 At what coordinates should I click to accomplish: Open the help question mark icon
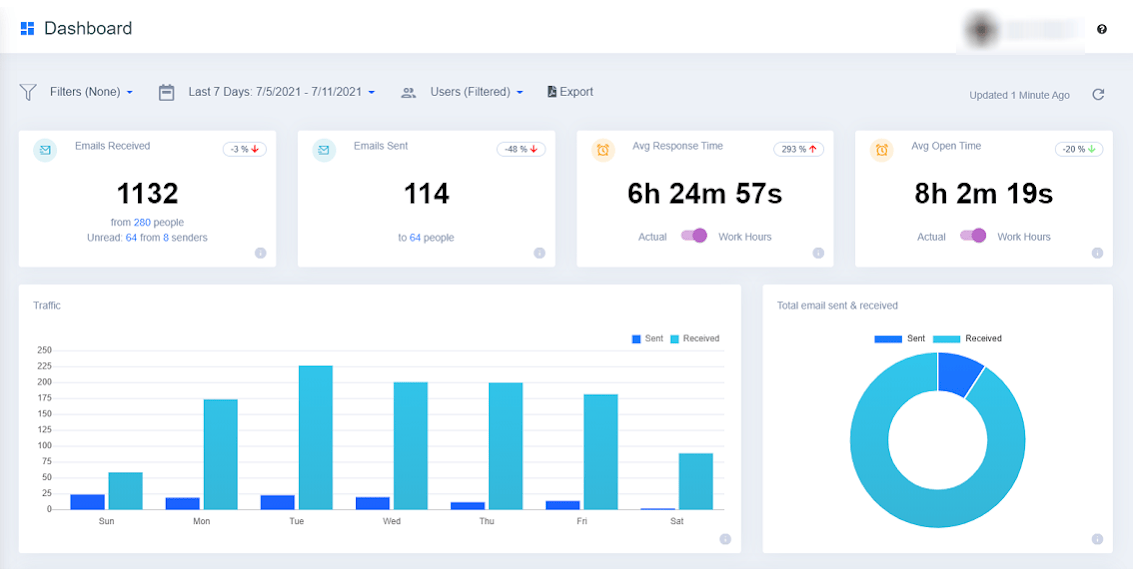(x=1102, y=29)
